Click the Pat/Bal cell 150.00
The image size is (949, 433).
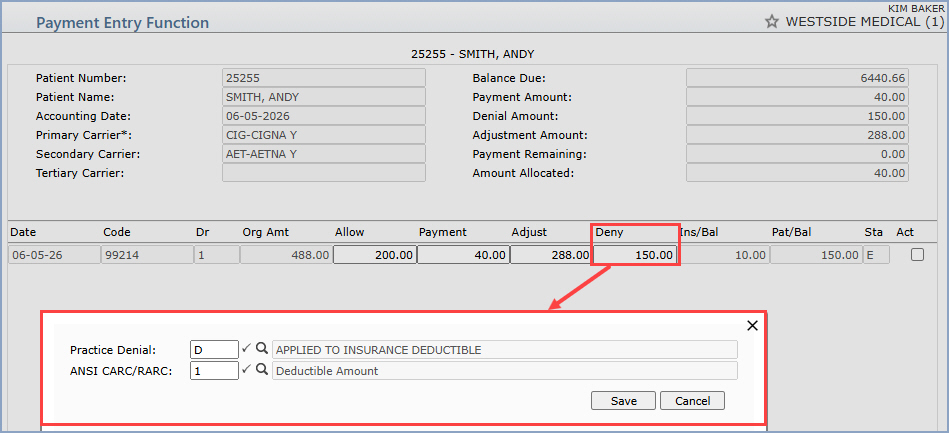[815, 255]
